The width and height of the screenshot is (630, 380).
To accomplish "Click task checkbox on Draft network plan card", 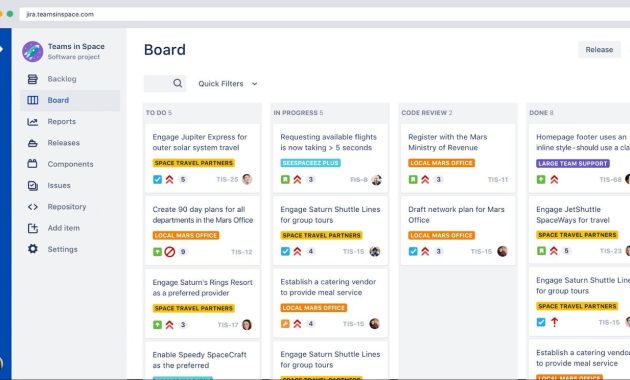I will [x=413, y=251].
